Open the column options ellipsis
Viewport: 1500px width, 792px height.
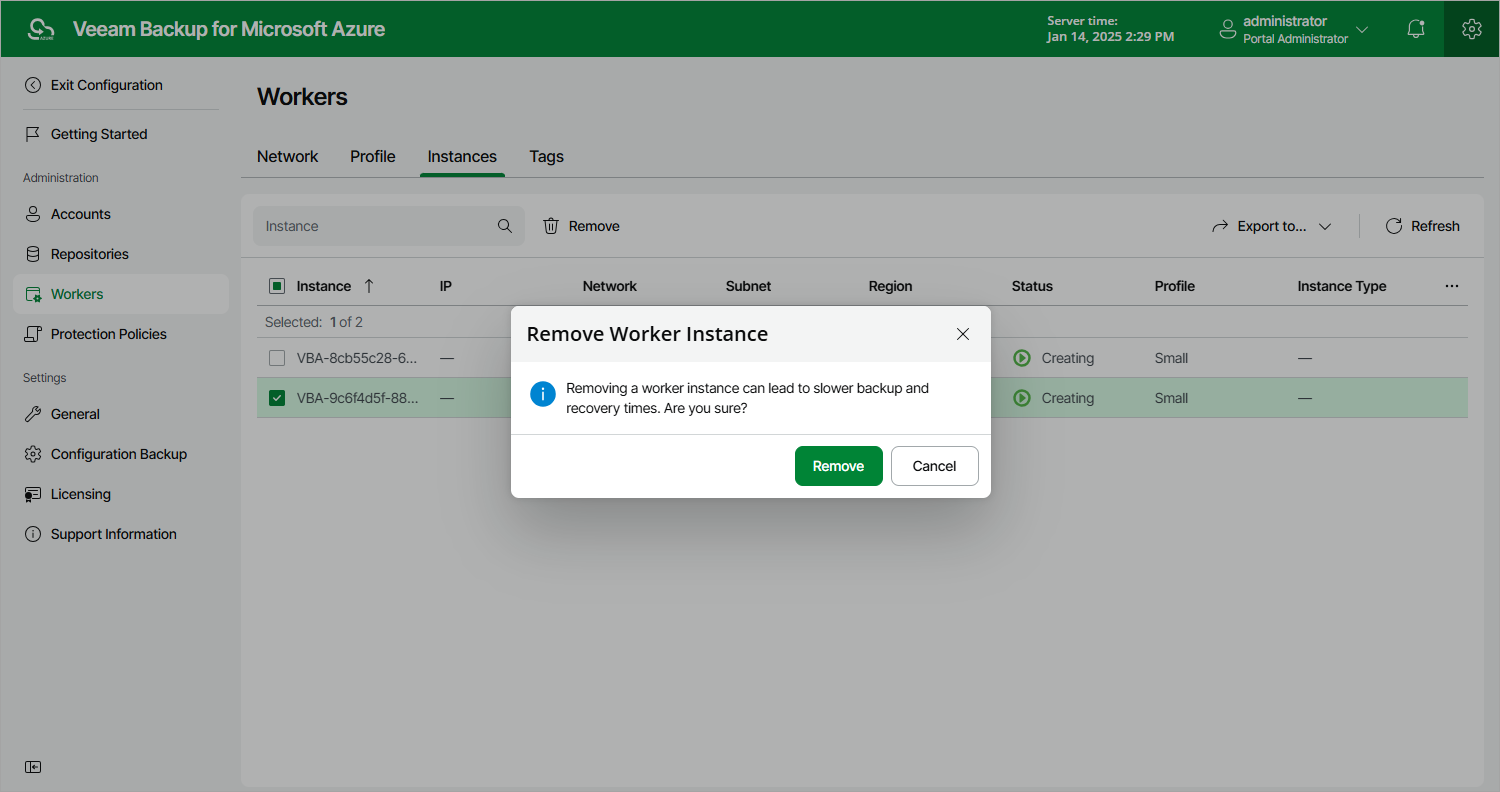click(x=1452, y=286)
